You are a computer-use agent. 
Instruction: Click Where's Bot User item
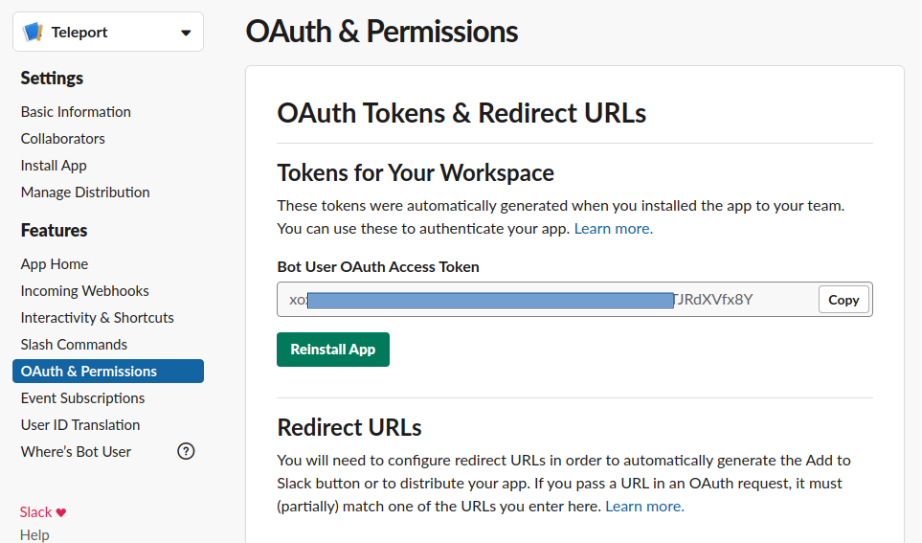click(76, 452)
